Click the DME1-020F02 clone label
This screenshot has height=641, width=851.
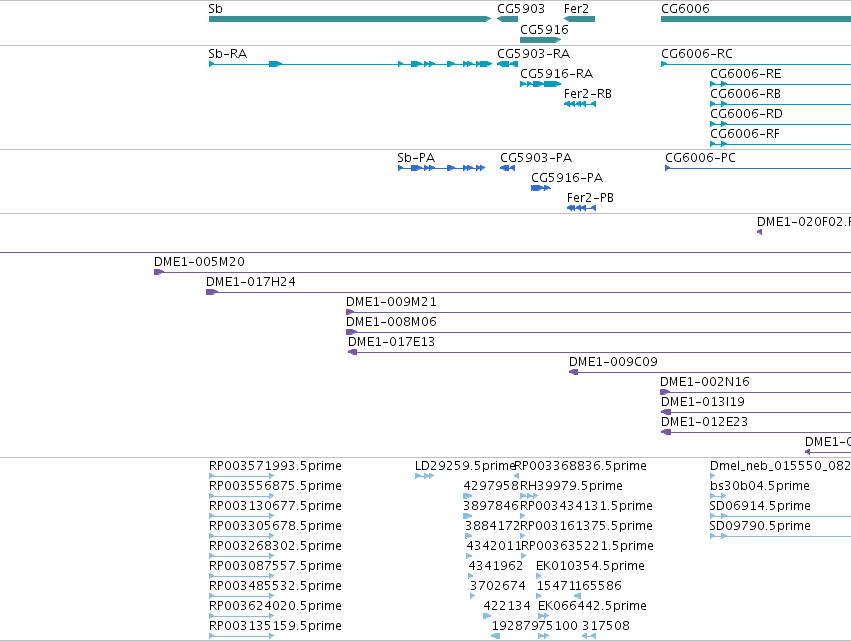[804, 222]
